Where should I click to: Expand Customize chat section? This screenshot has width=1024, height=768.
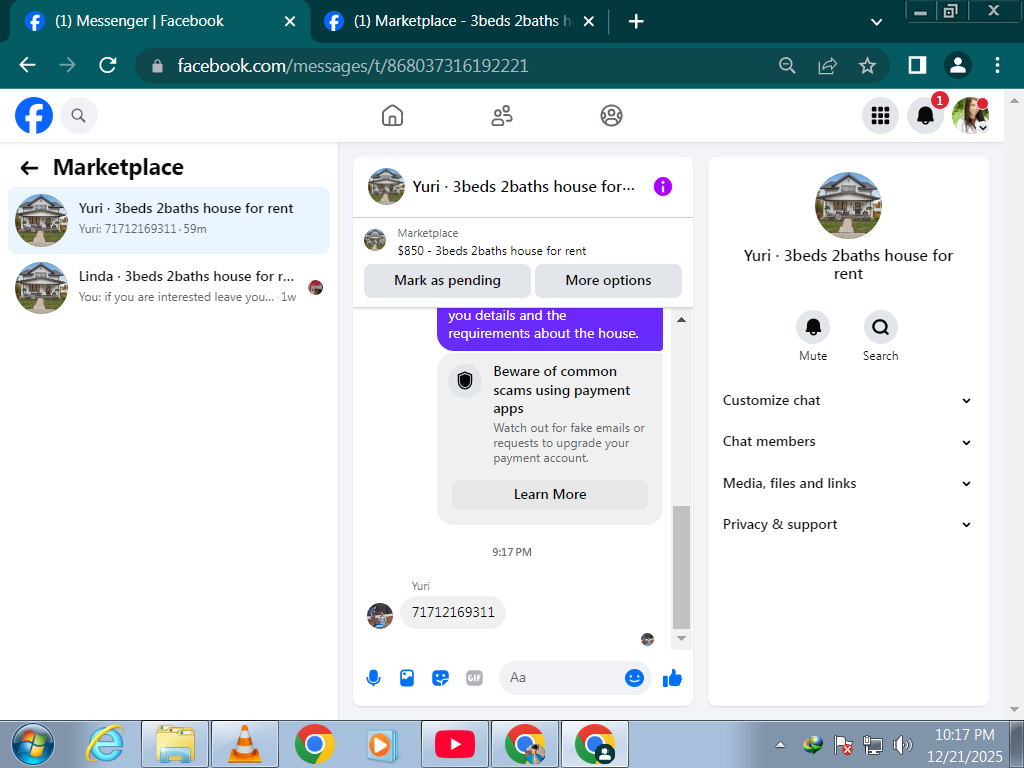coord(847,400)
